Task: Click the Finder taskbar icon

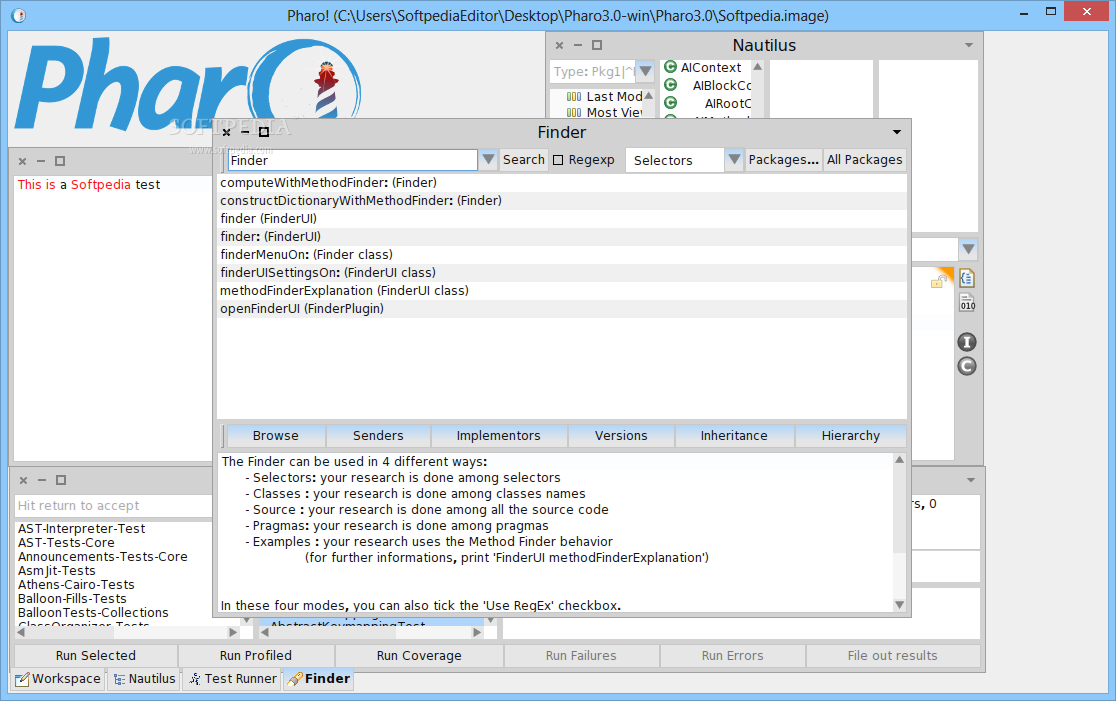Action: (x=295, y=679)
